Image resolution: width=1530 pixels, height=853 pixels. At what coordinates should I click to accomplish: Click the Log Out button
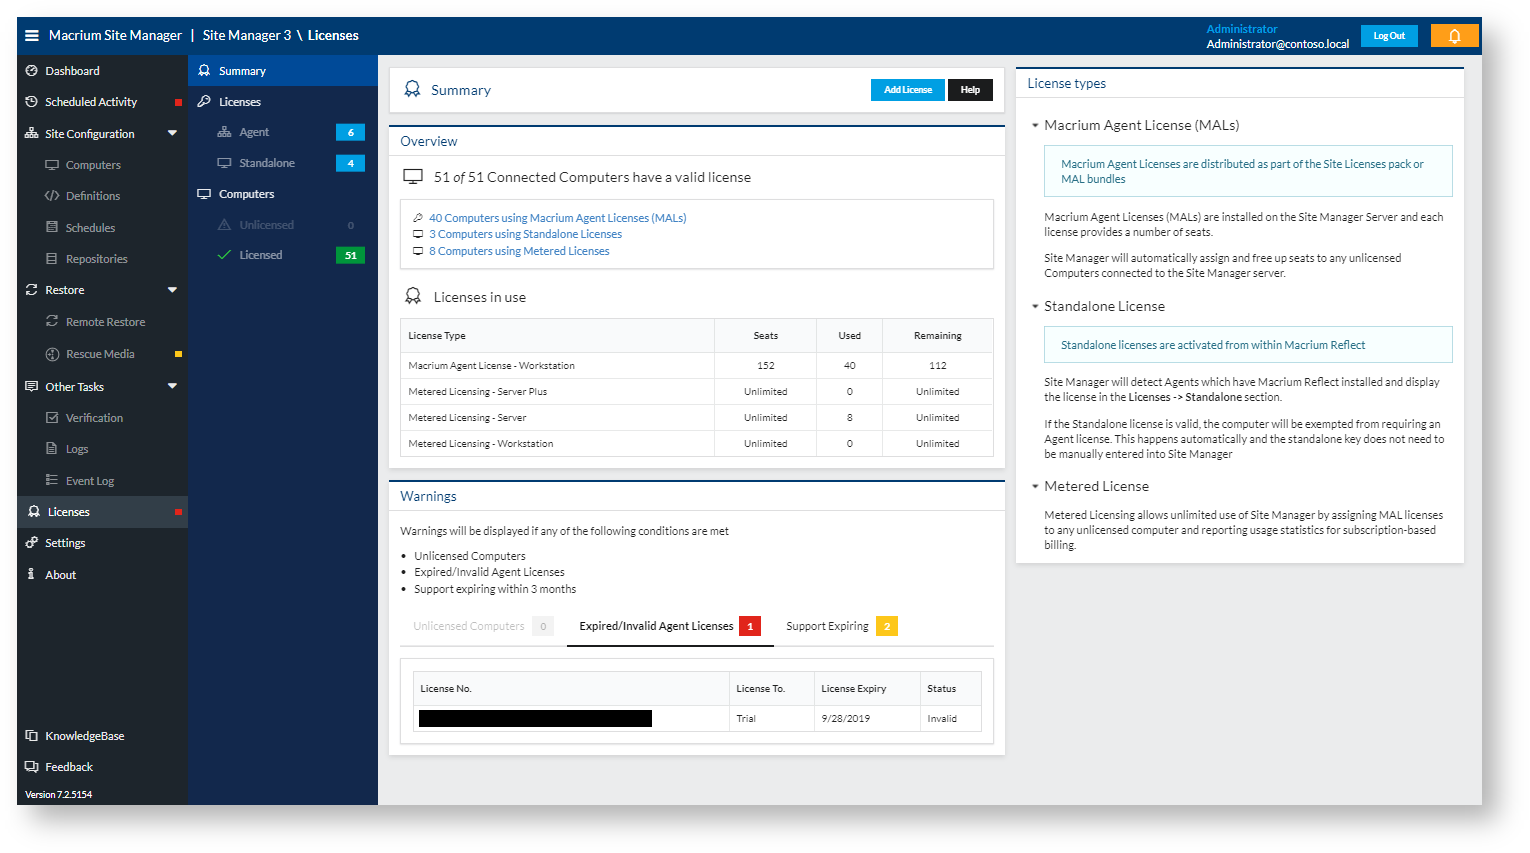pos(1389,36)
